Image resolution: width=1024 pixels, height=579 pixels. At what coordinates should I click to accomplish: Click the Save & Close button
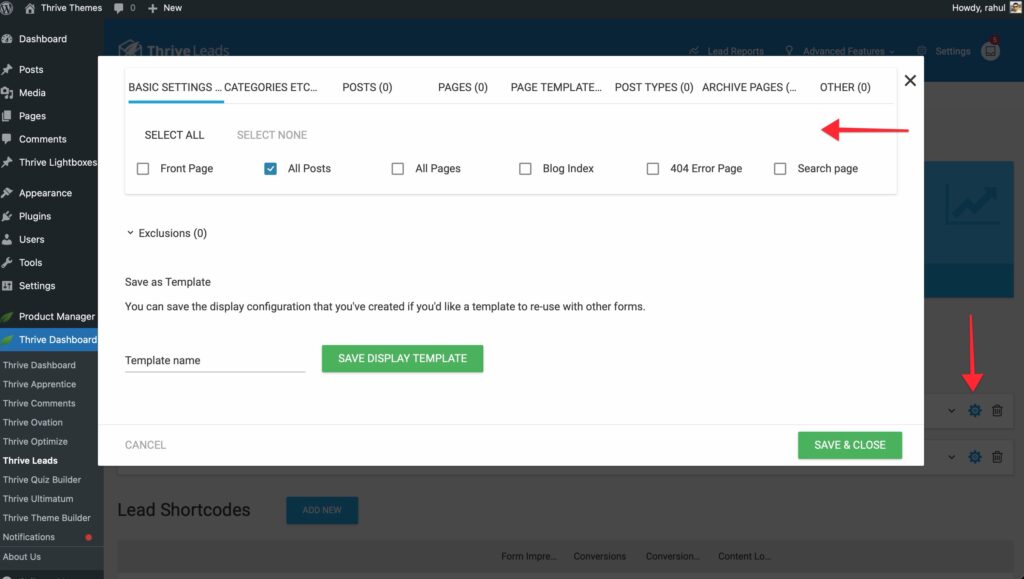(849, 445)
